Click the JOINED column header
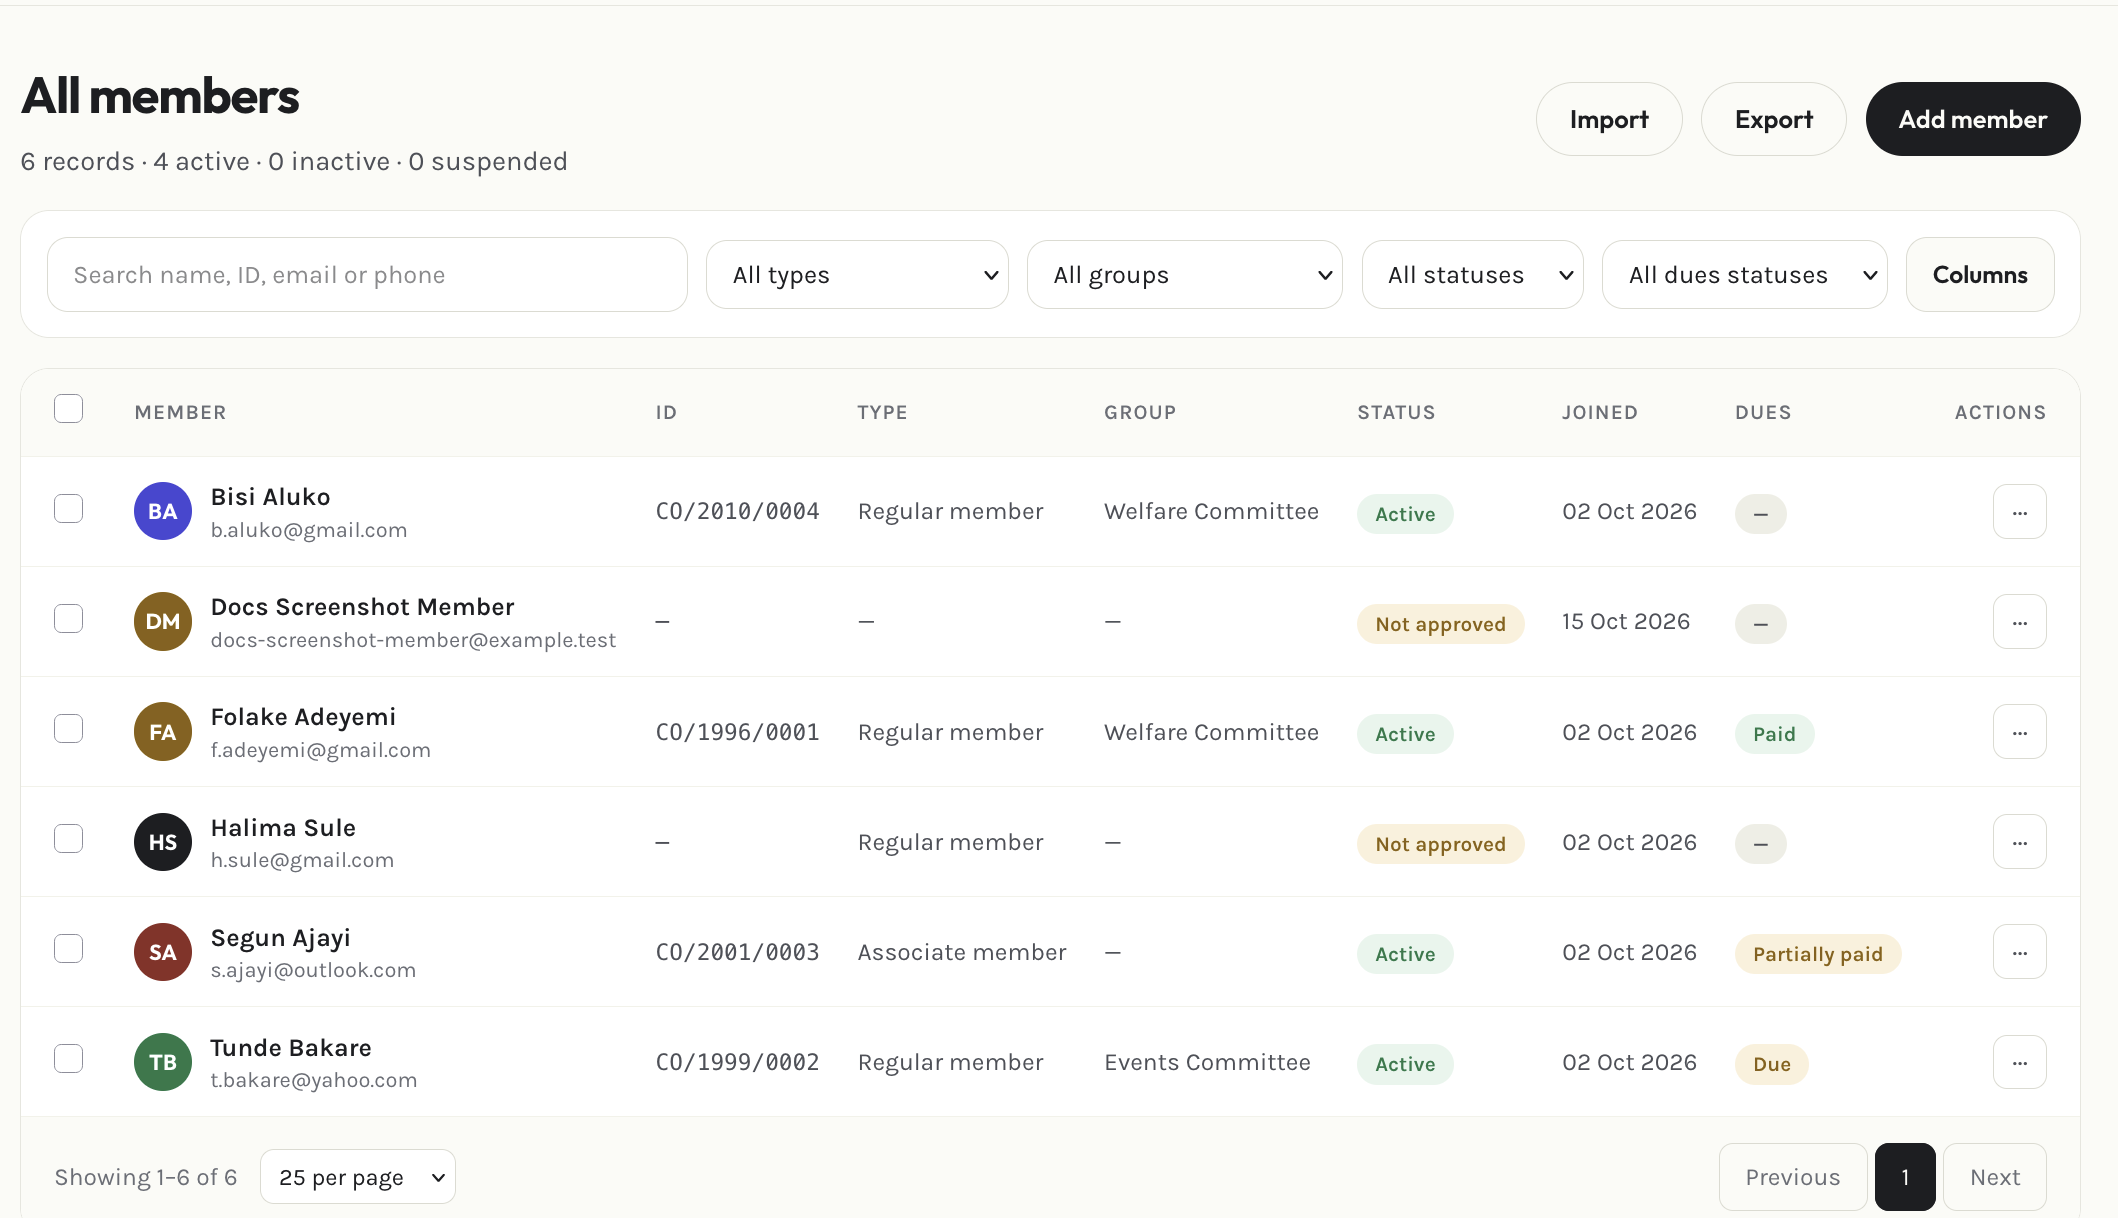The height and width of the screenshot is (1218, 2118). (x=1600, y=413)
